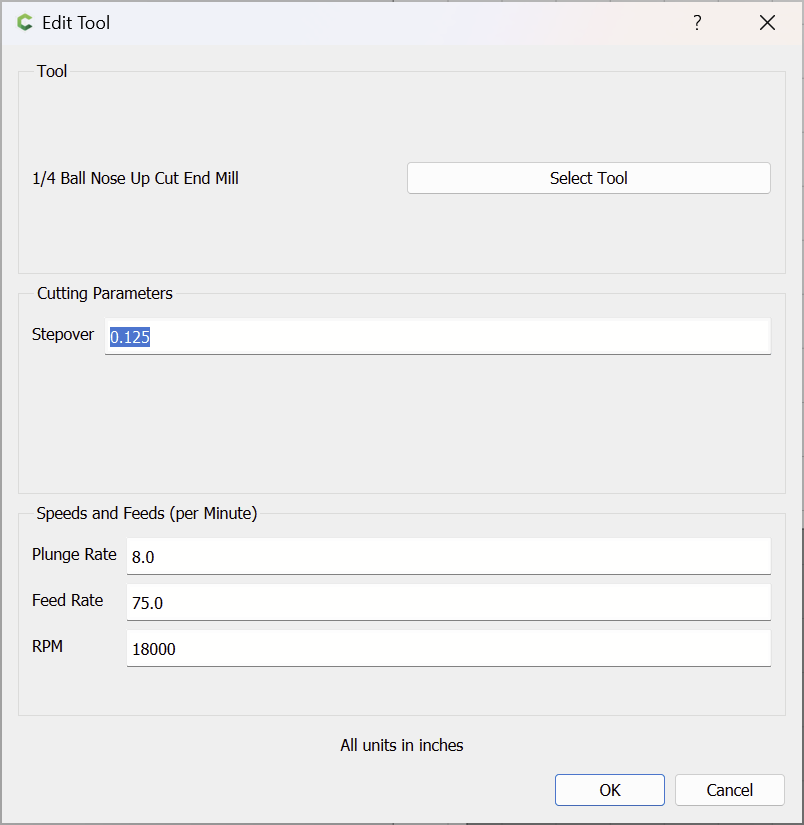Select the Feed Rate input box
Viewport: 804px width, 825px height.
click(448, 602)
